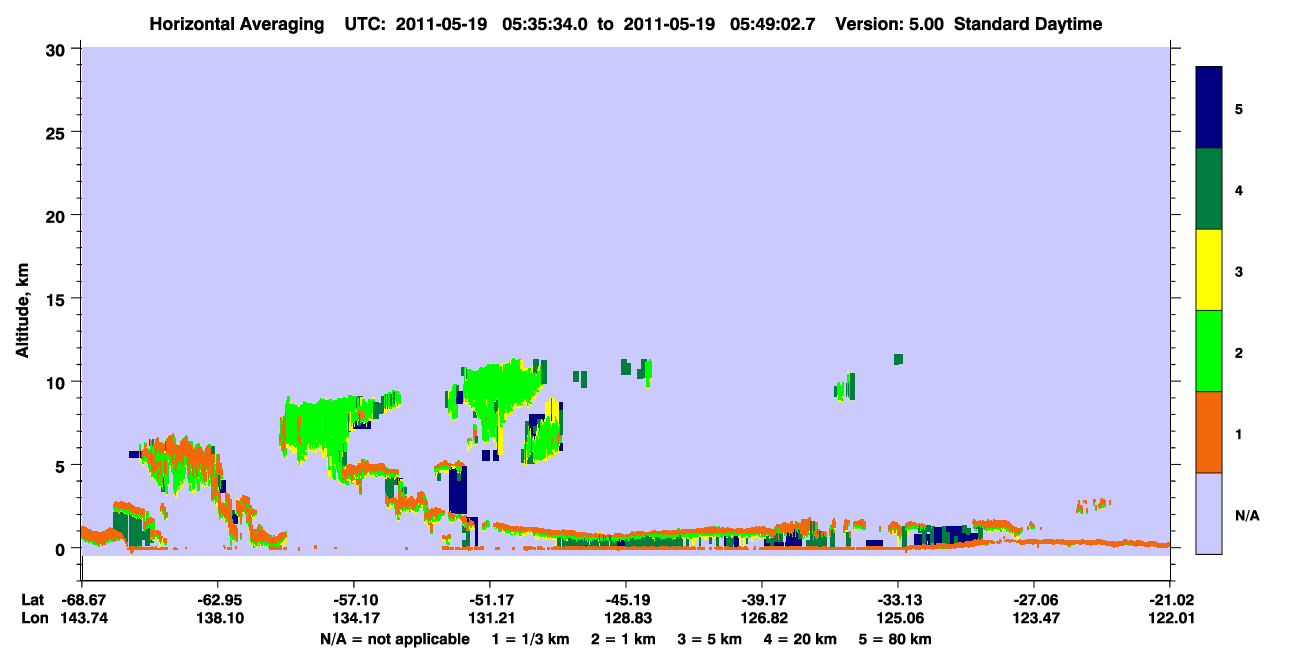The width and height of the screenshot is (1300, 667).
Task: Click the bright green colorbar segment labeled 2
Action: pos(1209,351)
